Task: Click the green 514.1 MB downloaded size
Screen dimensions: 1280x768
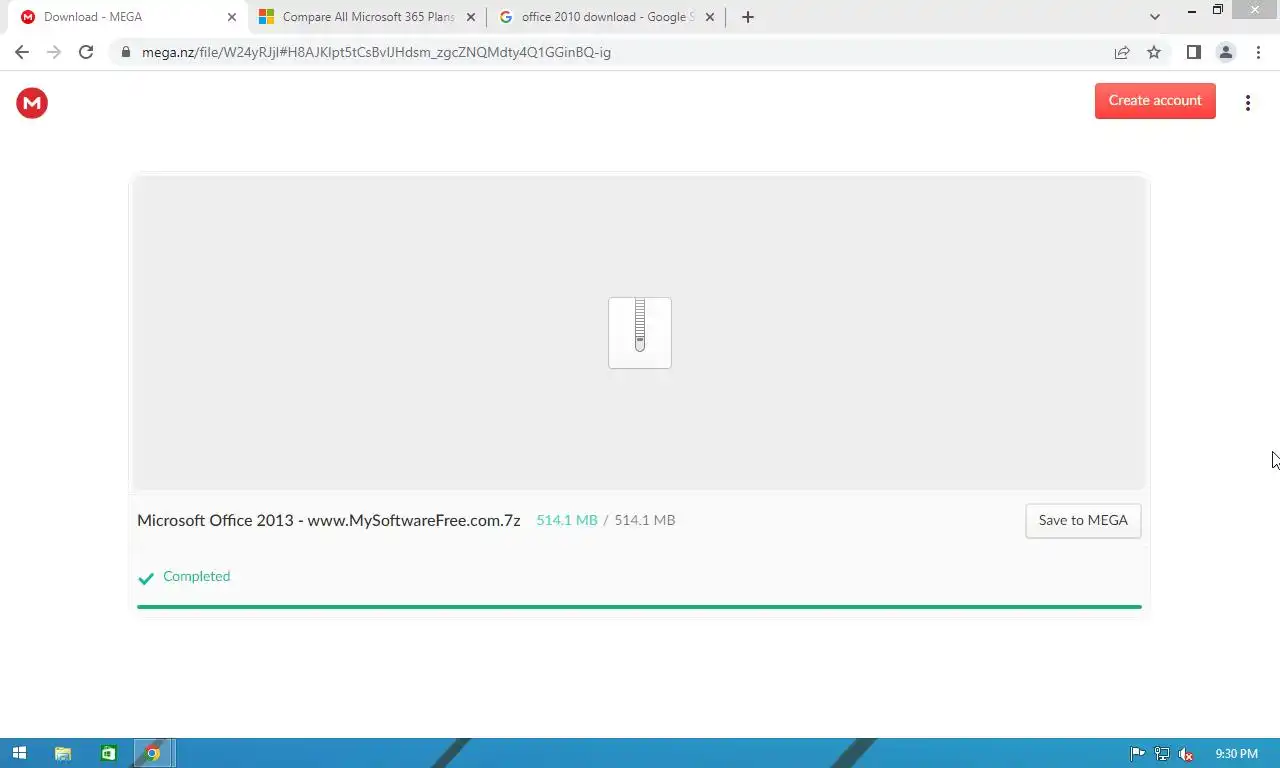Action: click(566, 520)
